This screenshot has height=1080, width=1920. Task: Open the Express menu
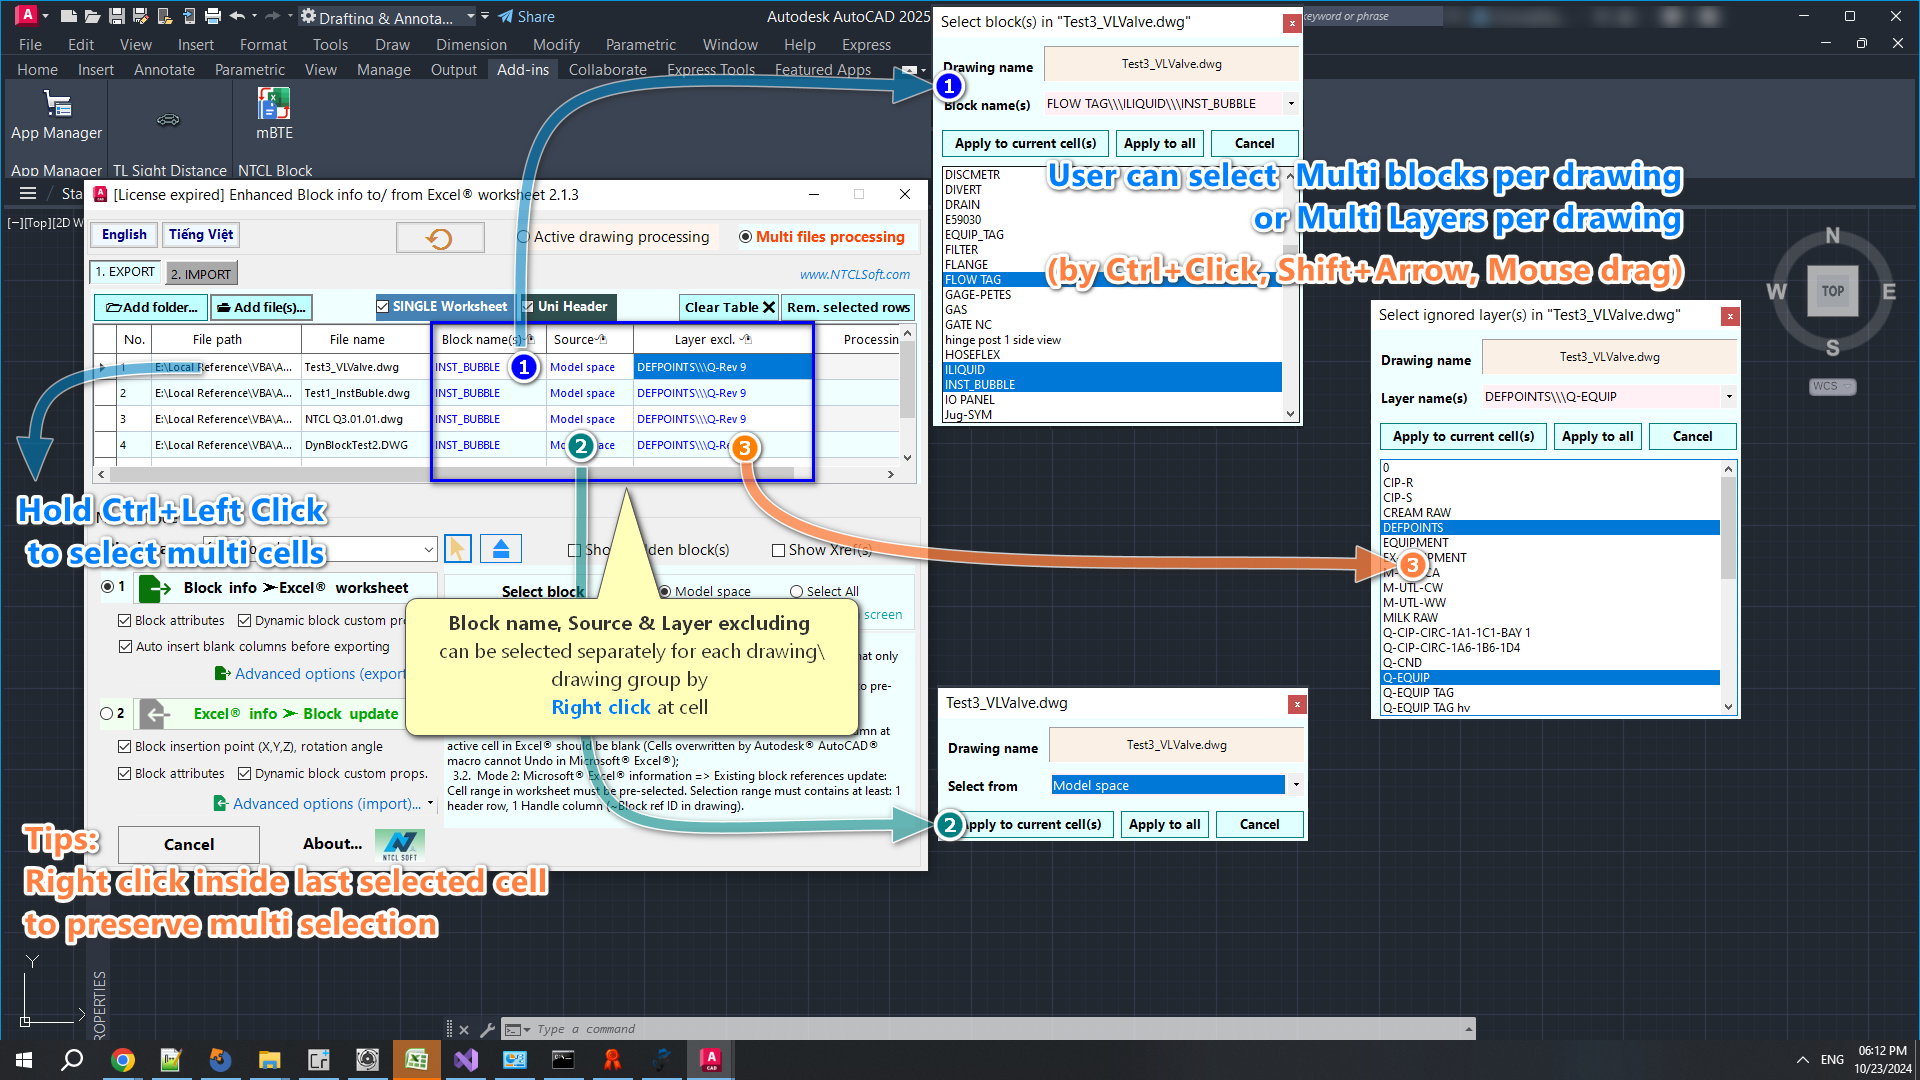pos(865,45)
